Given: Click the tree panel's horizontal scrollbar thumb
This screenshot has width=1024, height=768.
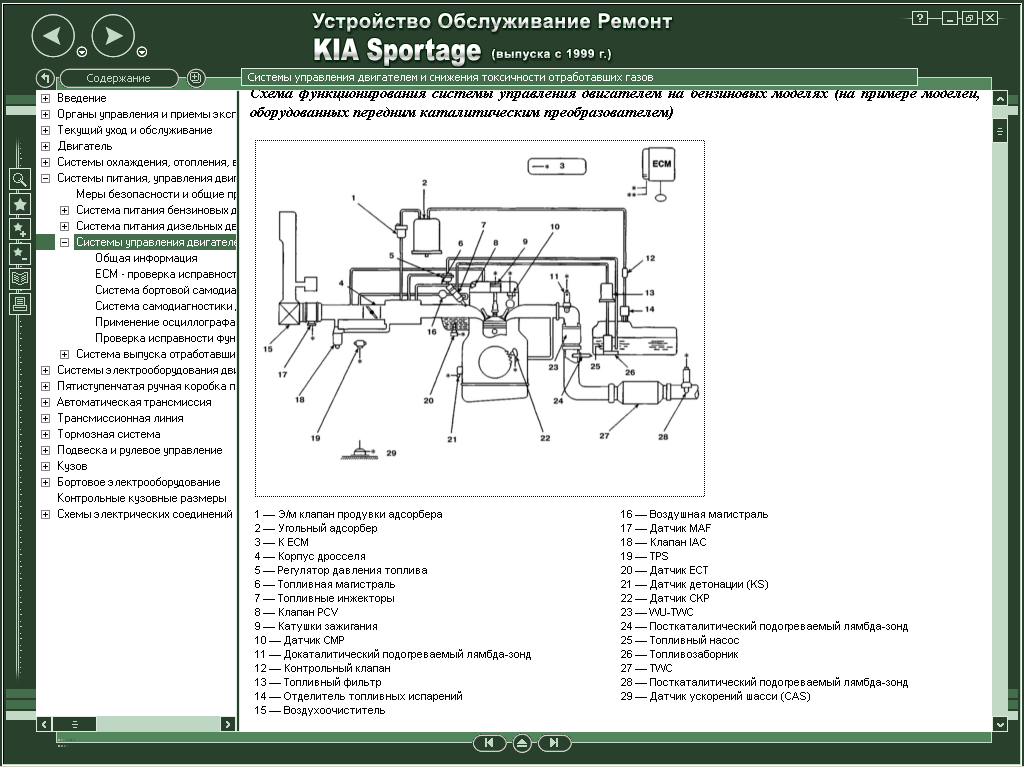Looking at the screenshot, I should coord(75,723).
